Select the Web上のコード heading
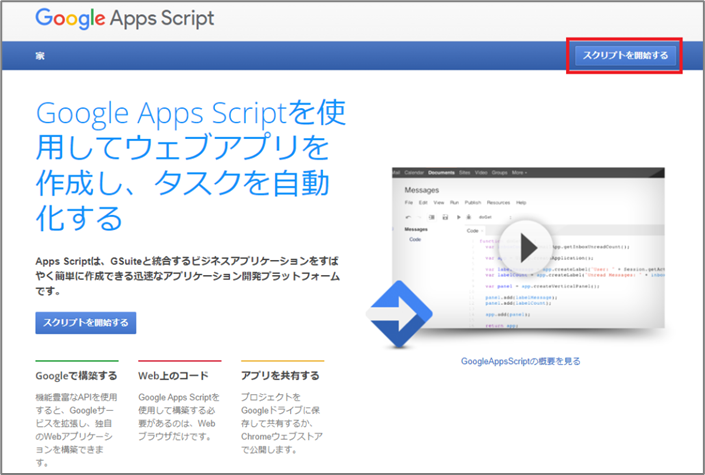Viewport: 705px width, 475px height. (x=174, y=376)
